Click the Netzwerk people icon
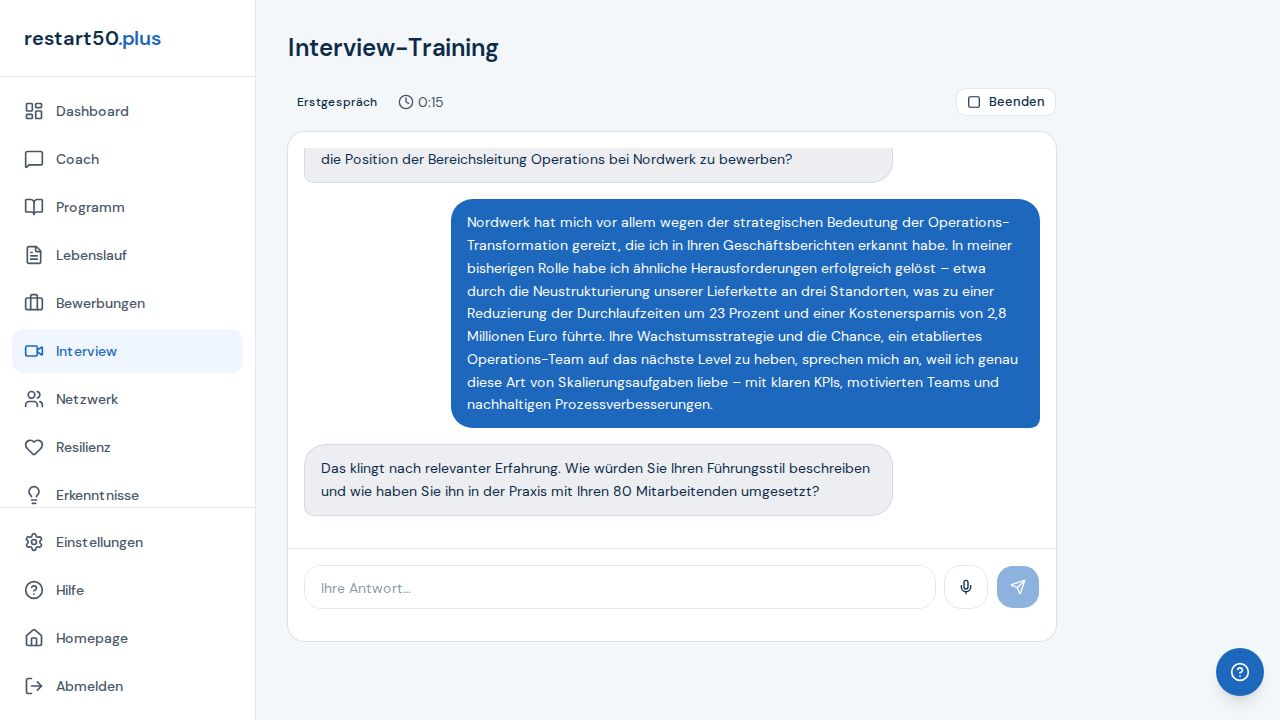 (34, 399)
